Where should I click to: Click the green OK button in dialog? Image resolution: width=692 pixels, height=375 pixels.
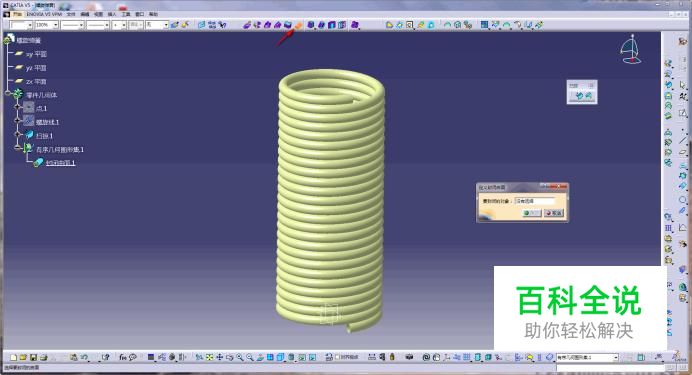tap(531, 213)
